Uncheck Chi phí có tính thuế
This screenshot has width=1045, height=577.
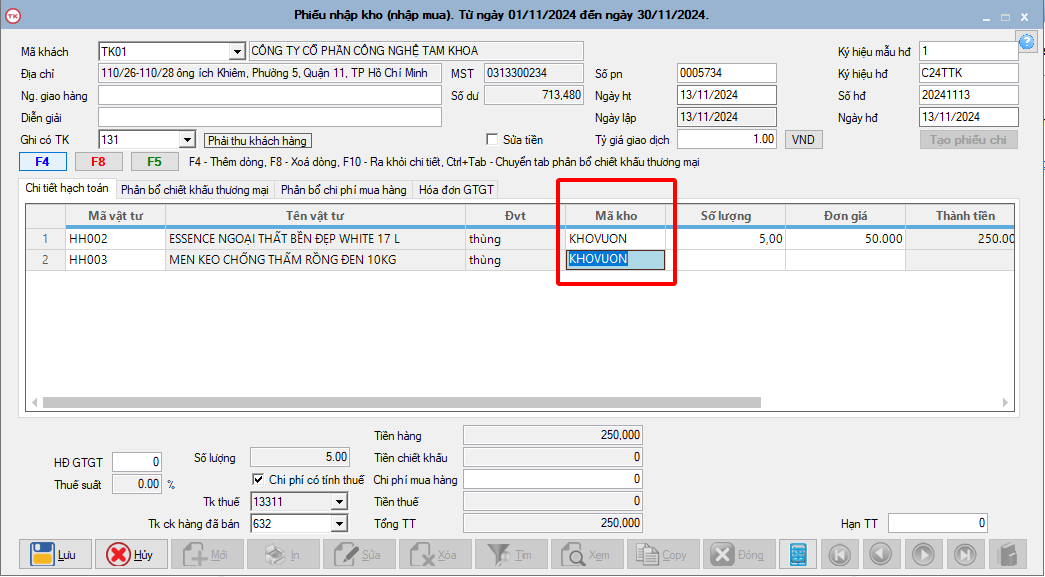[259, 480]
